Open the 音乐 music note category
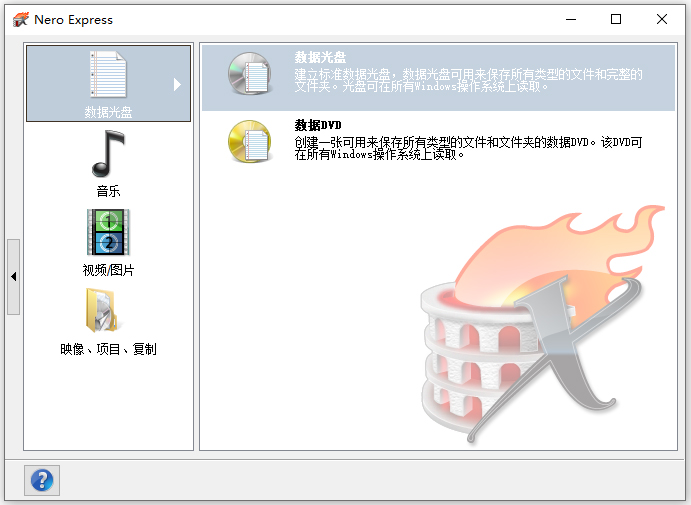The image size is (691, 505). [108, 153]
